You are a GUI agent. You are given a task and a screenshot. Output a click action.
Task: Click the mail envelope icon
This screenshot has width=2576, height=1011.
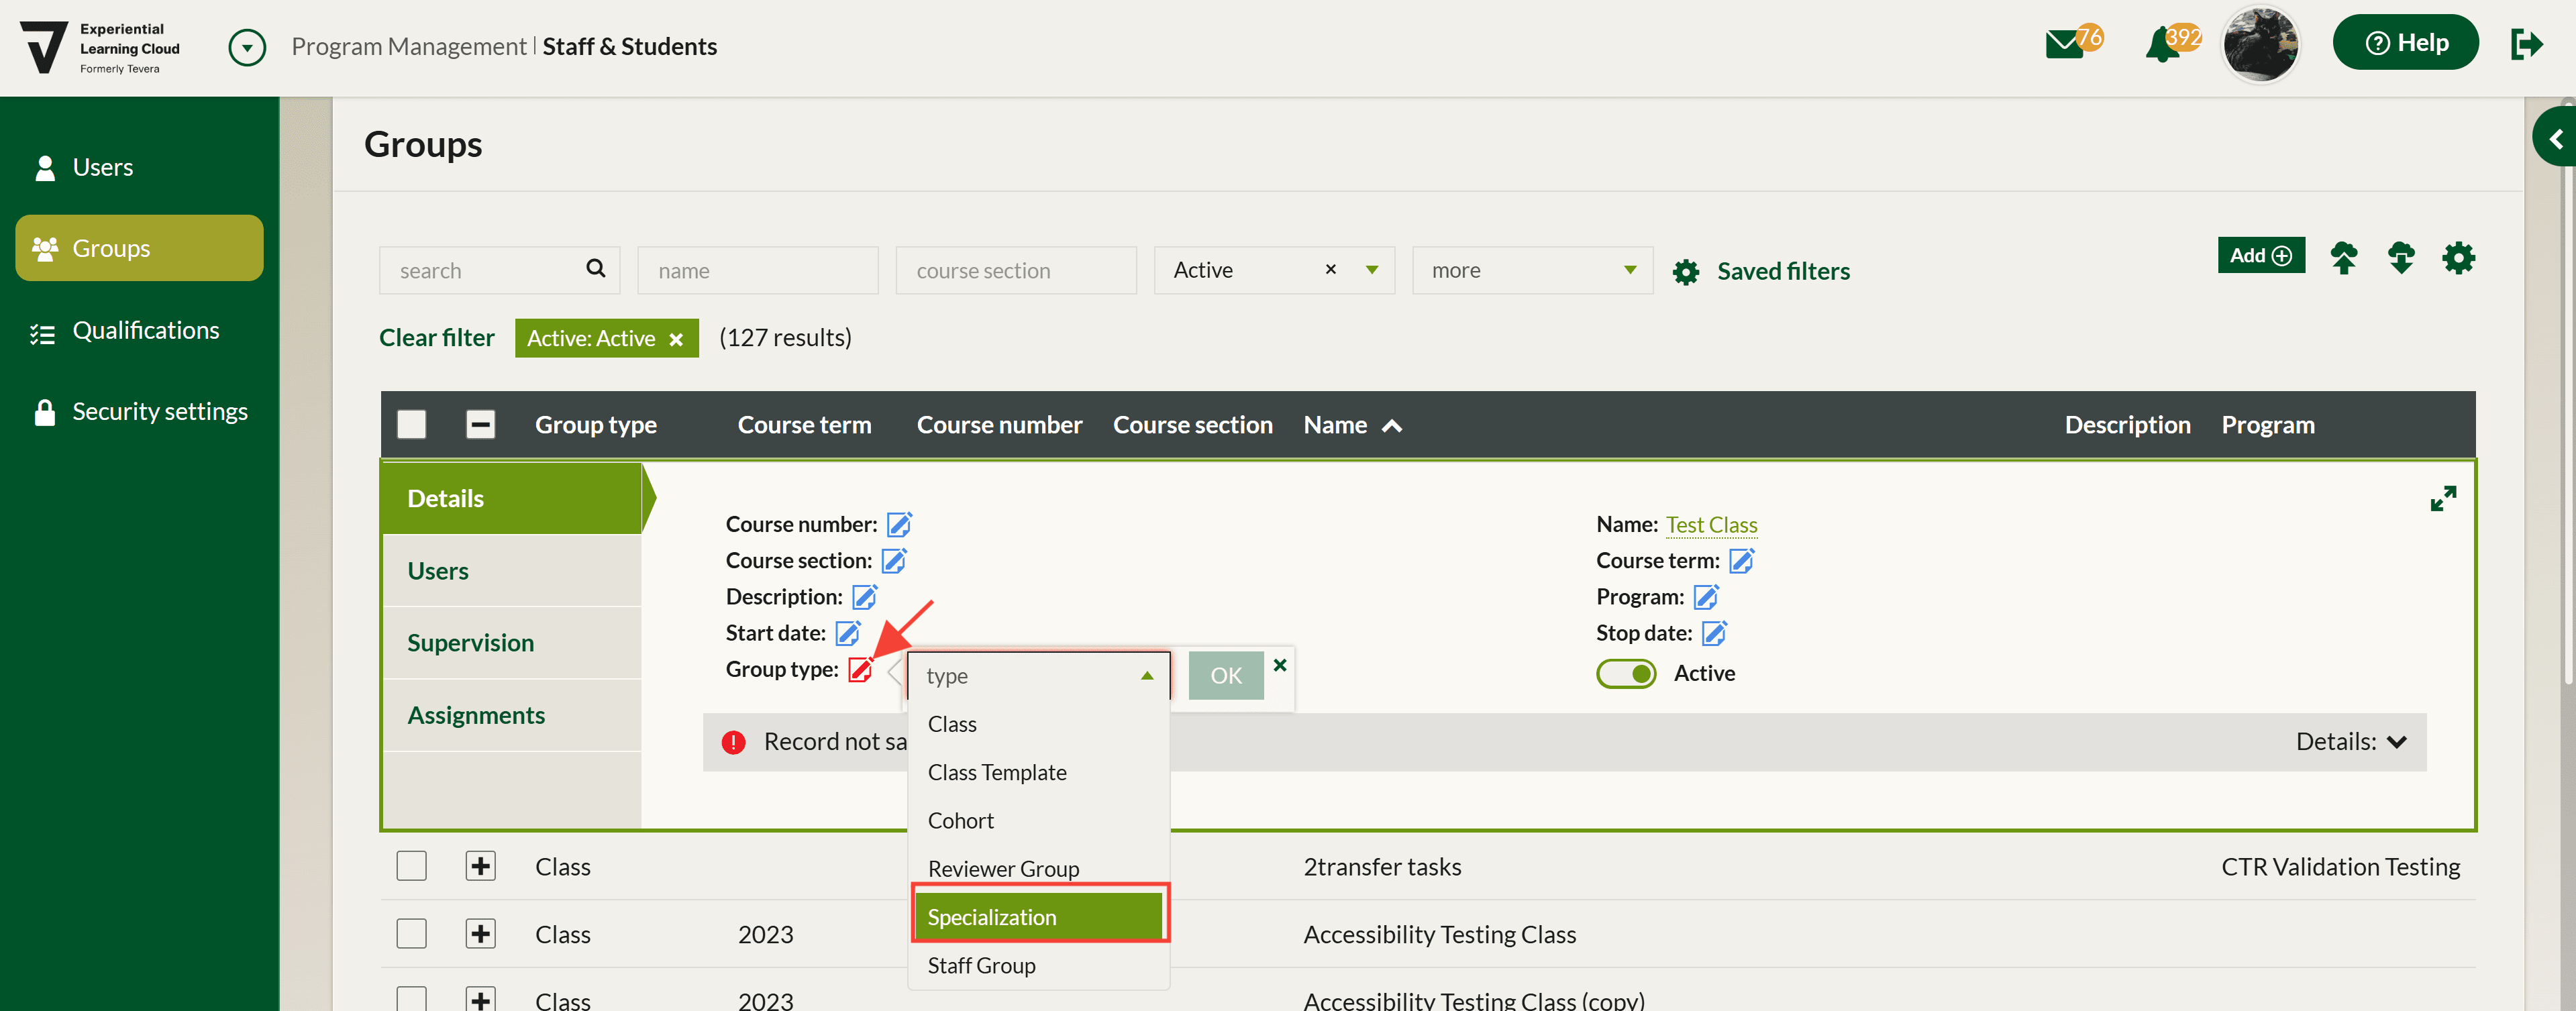[2064, 45]
